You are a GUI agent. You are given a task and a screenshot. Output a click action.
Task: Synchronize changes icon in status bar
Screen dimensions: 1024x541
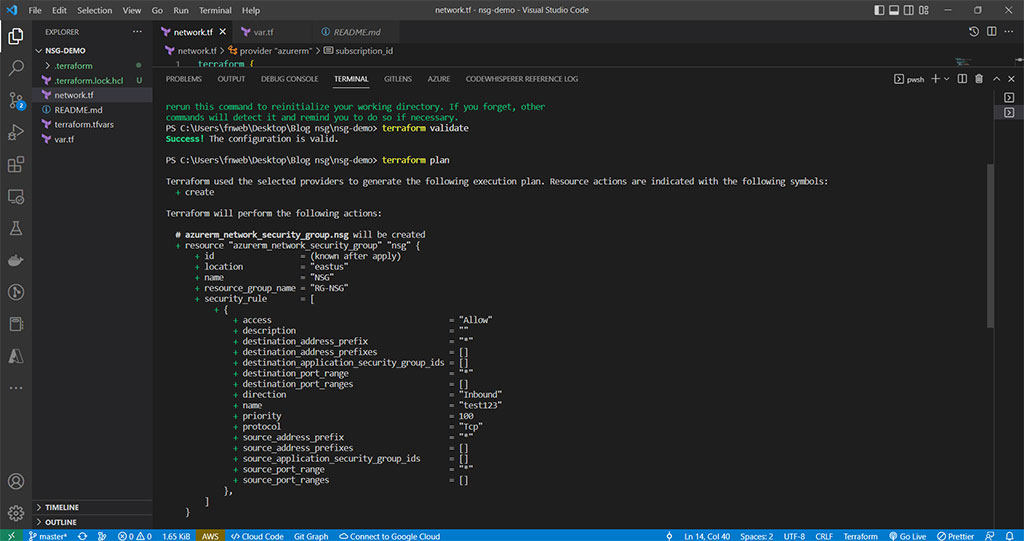[82, 536]
